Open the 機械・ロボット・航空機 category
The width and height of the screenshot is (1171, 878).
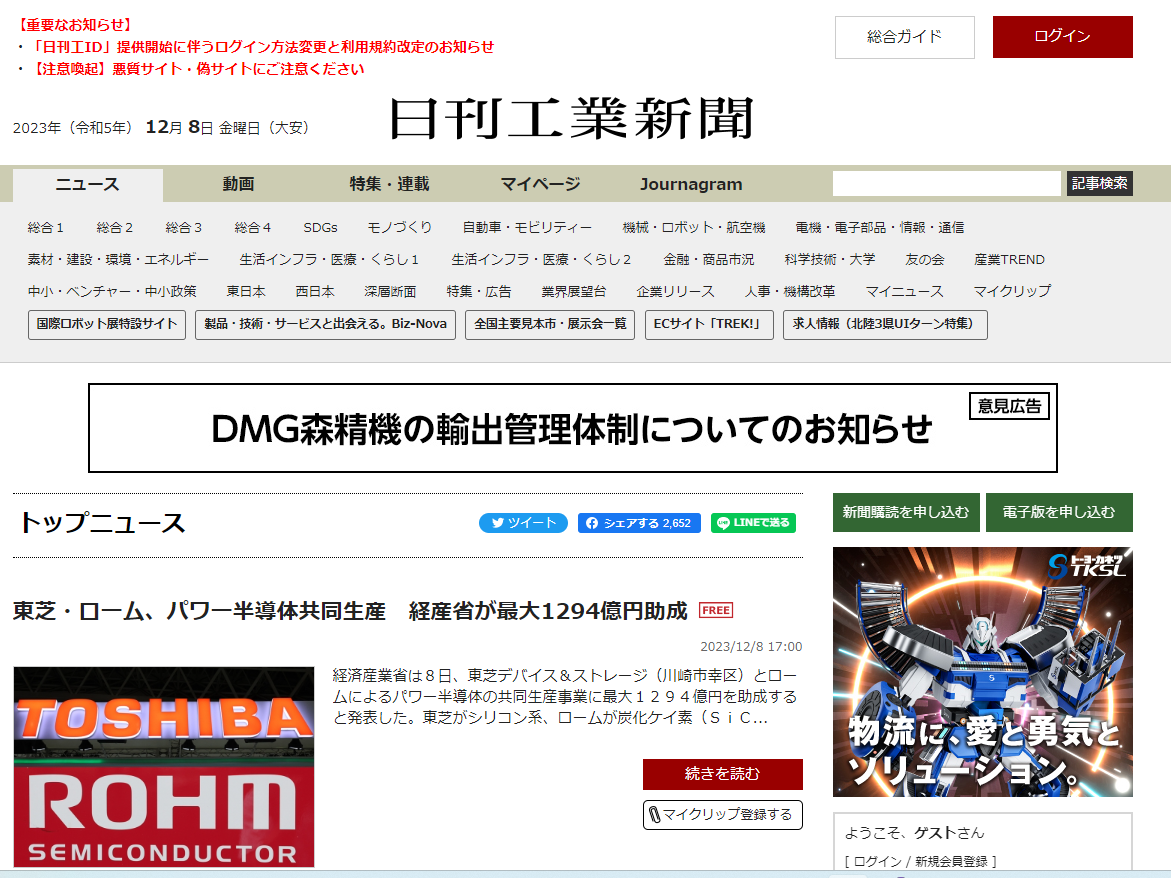click(694, 227)
